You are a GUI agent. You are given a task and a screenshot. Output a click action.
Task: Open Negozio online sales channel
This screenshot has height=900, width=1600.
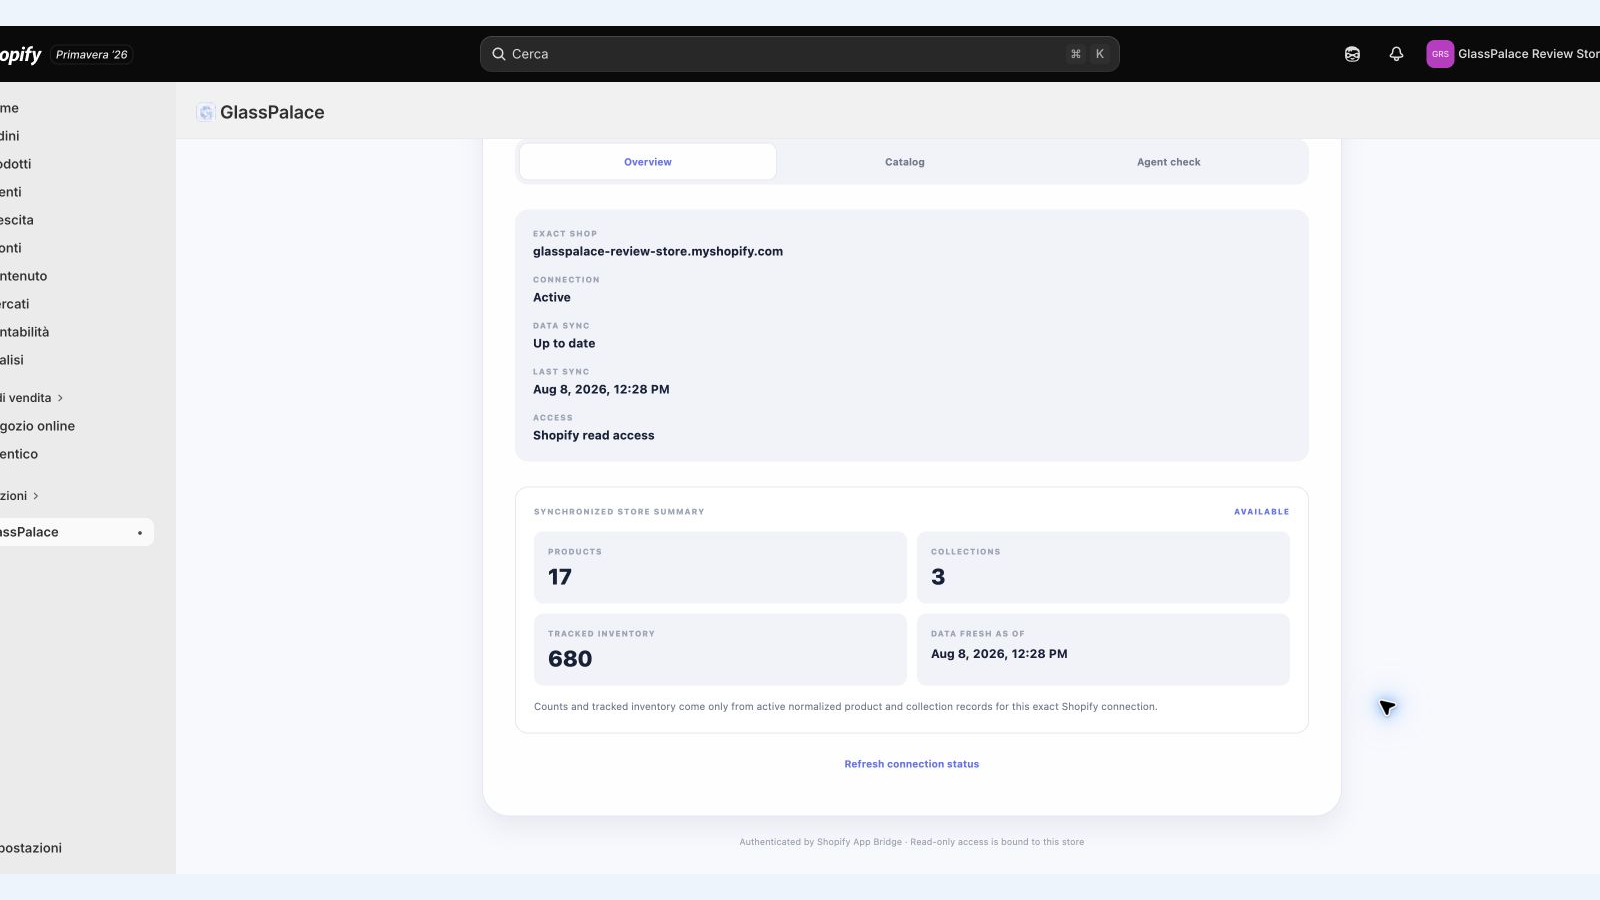[76, 426]
